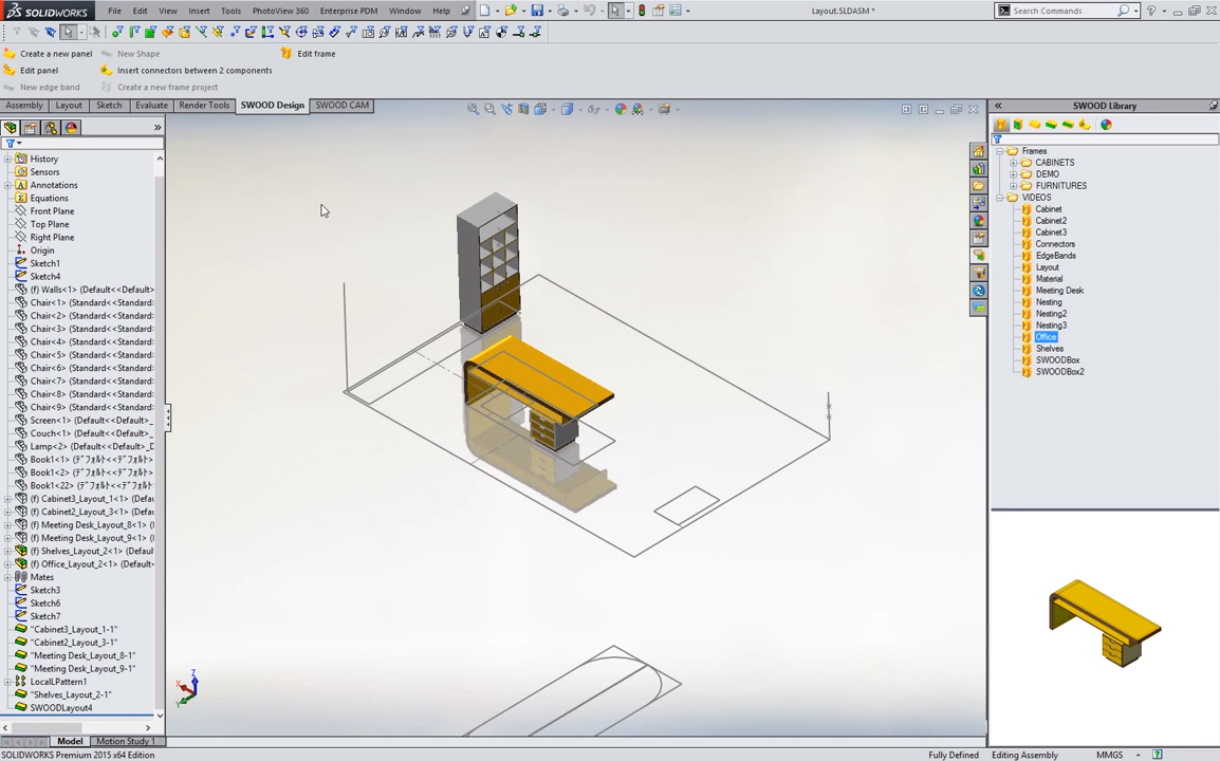The height and width of the screenshot is (761, 1220).
Task: Open the ConfigurationManager tab icon
Action: (x=51, y=128)
